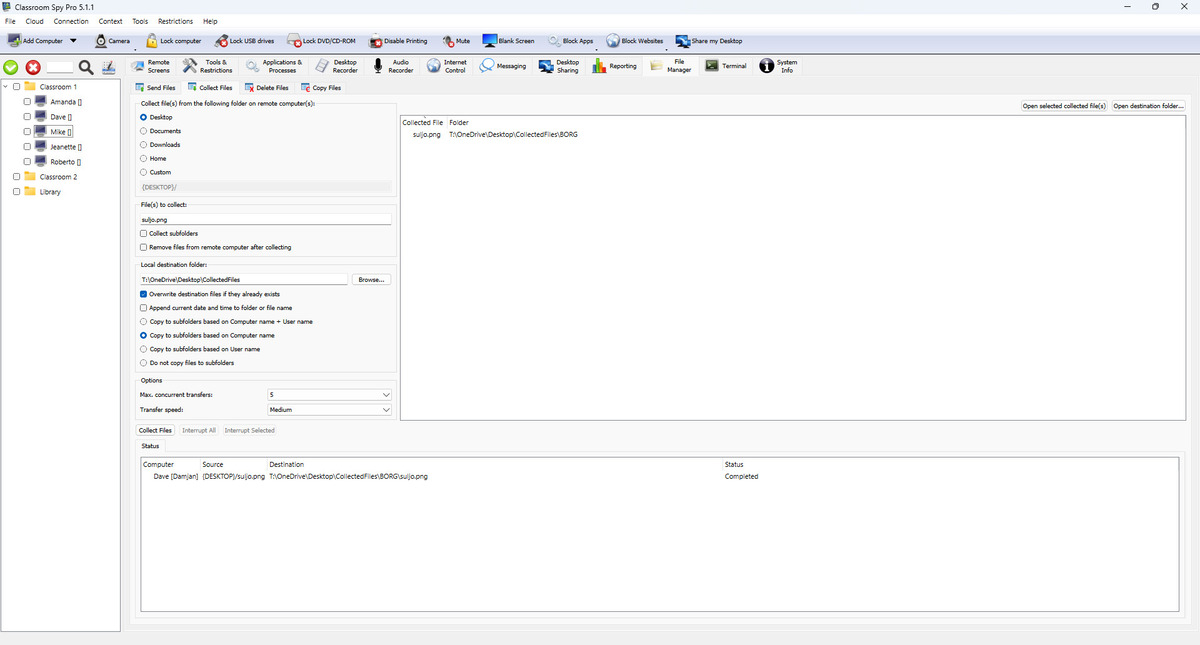Open the Max concurrent transfers dropdown

click(329, 395)
